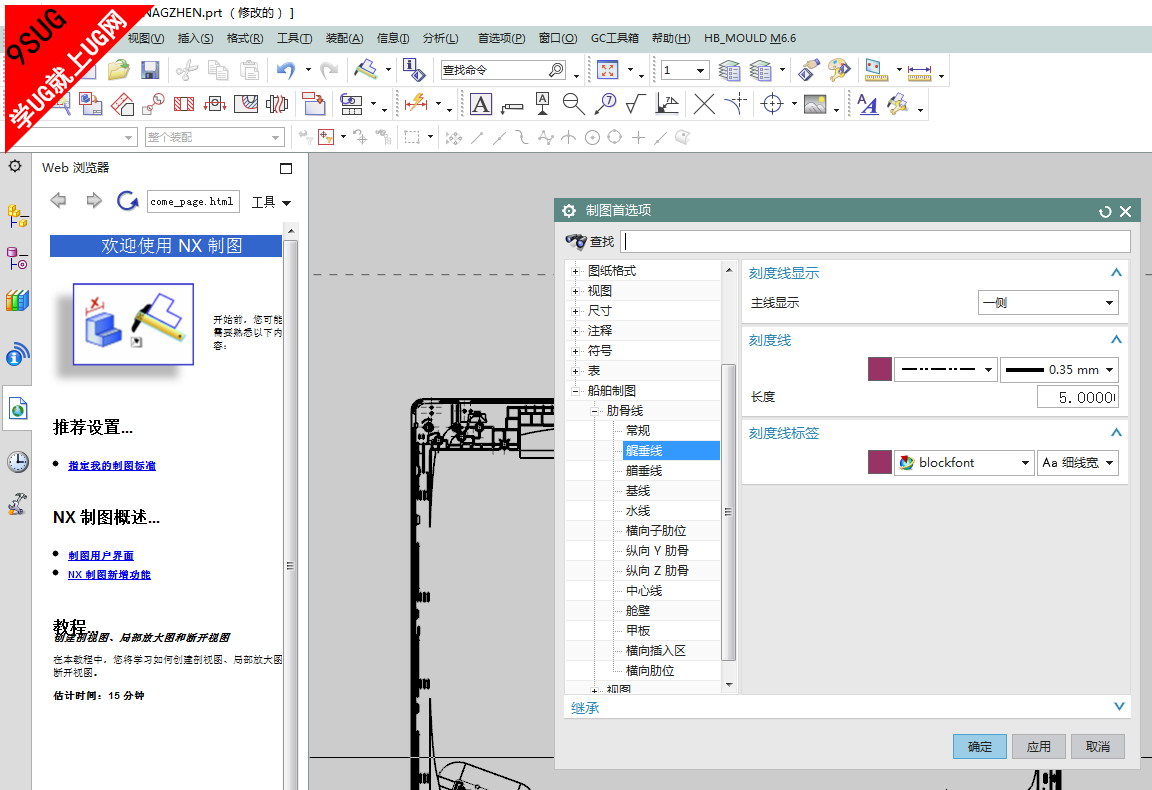Toggle the Quadrant Point snap option

click(x=615, y=137)
